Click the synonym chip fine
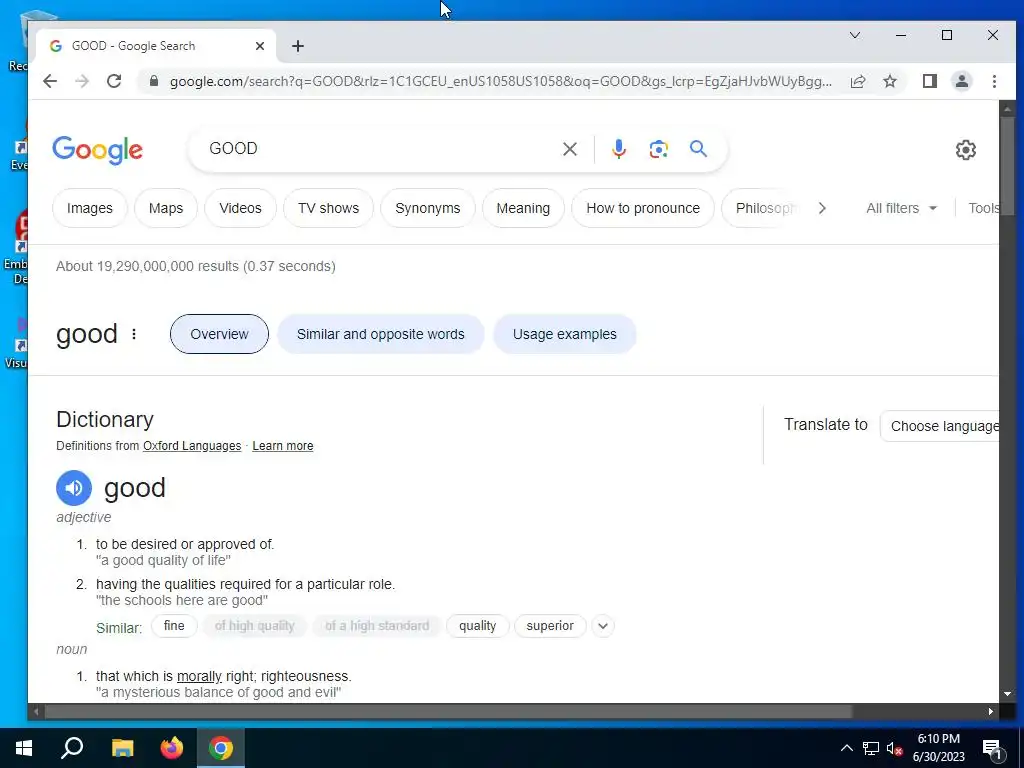This screenshot has width=1024, height=768. click(174, 626)
